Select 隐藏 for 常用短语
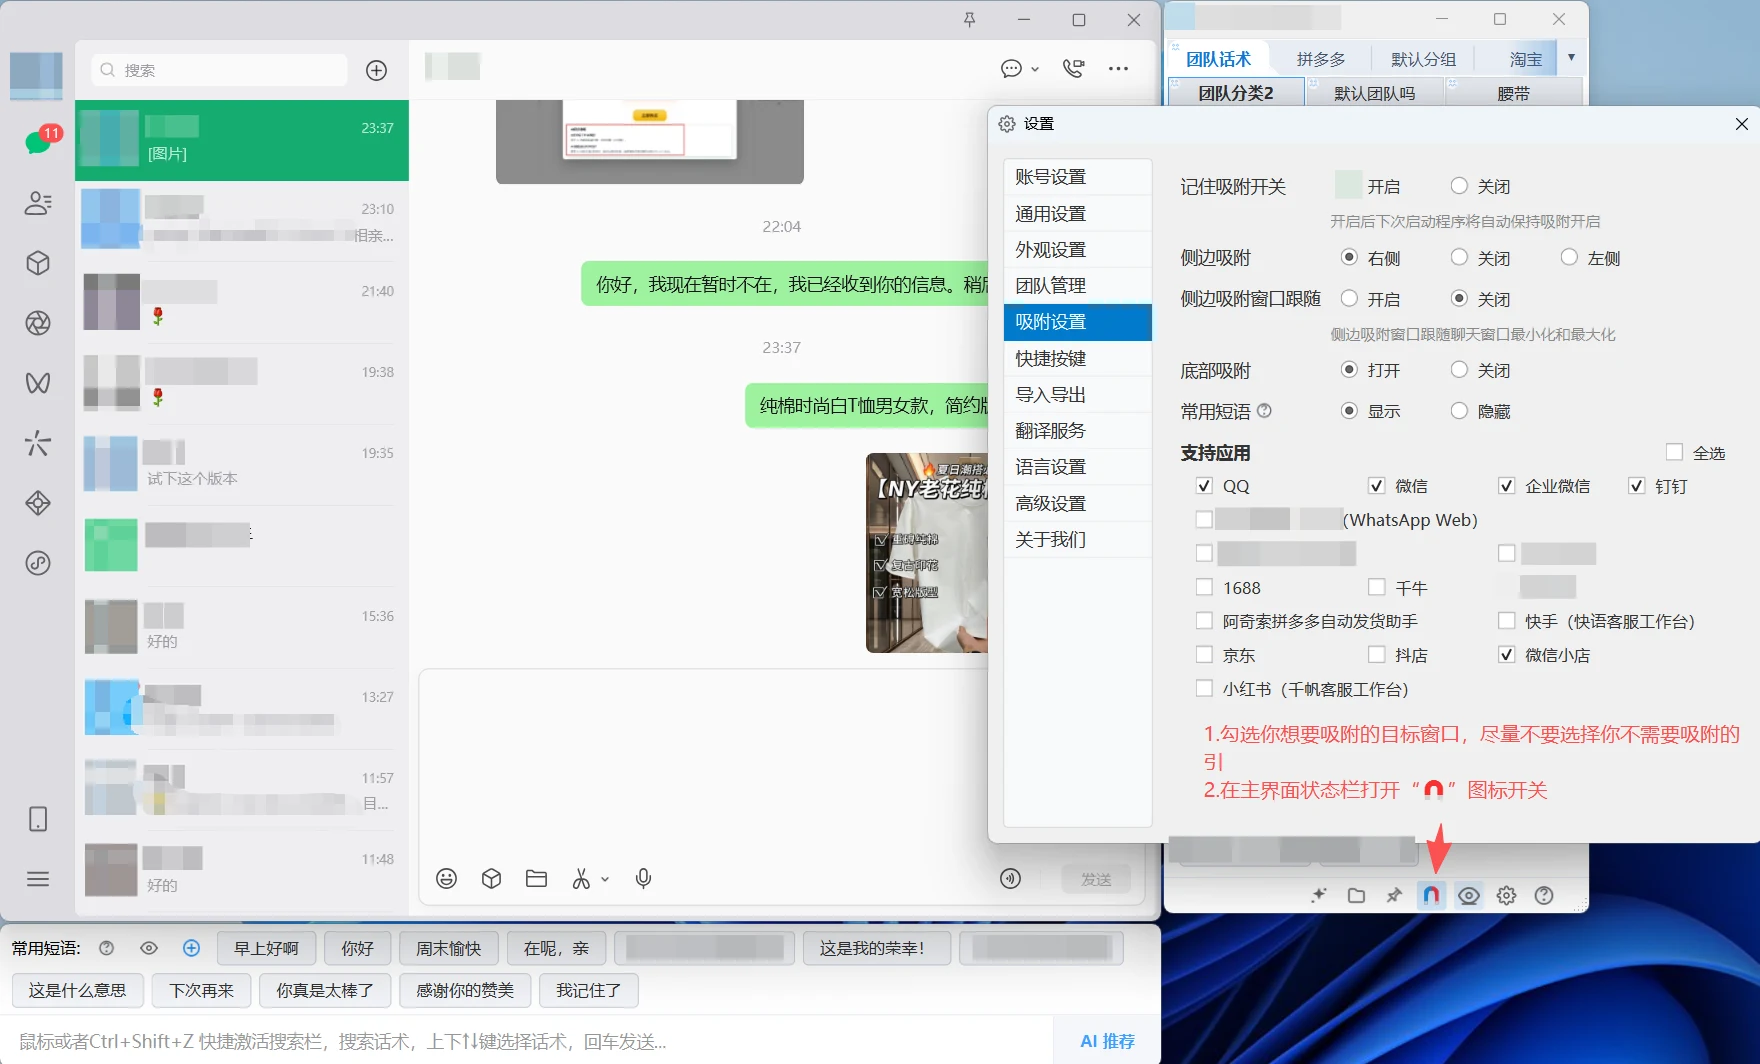 coord(1459,411)
